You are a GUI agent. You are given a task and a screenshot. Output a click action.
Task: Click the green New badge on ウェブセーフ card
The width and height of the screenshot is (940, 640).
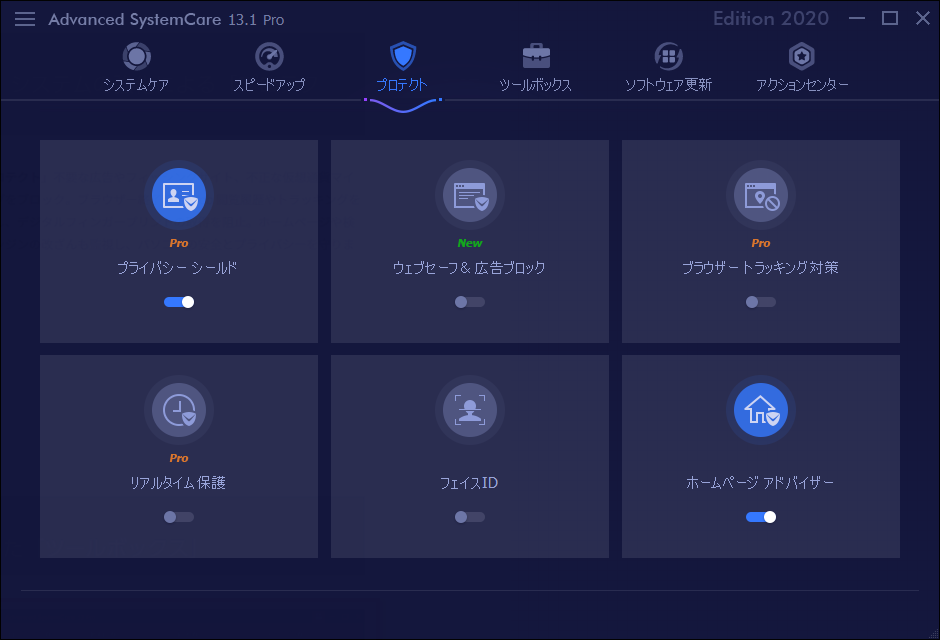(x=470, y=243)
